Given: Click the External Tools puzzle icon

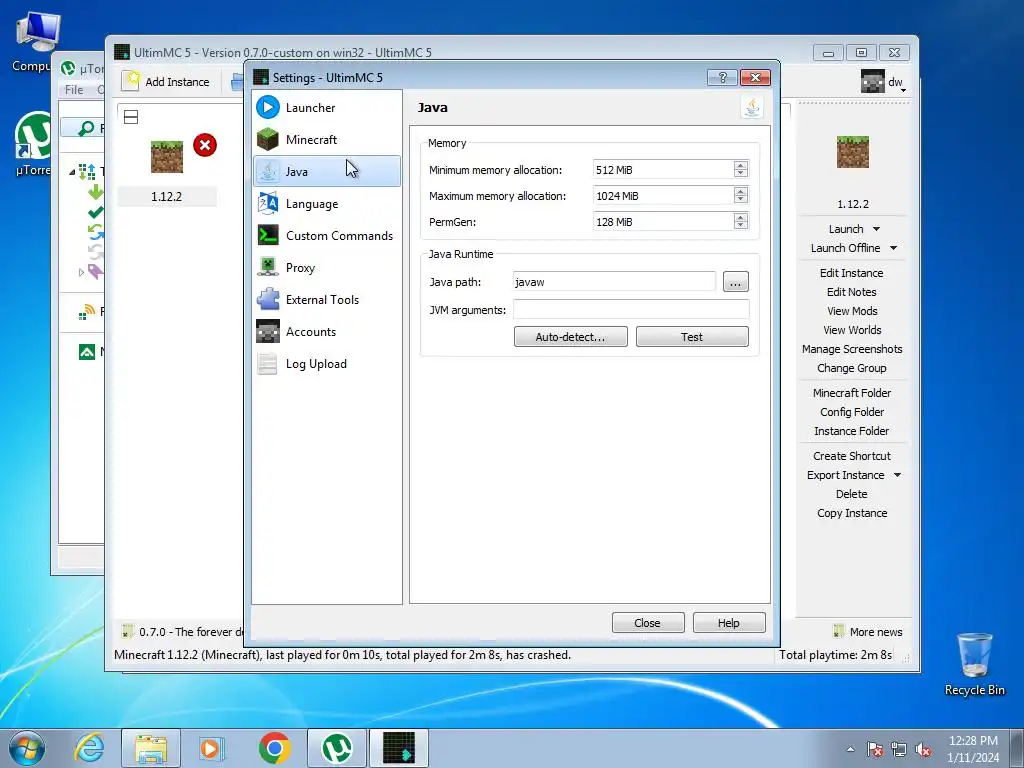Looking at the screenshot, I should click(268, 299).
